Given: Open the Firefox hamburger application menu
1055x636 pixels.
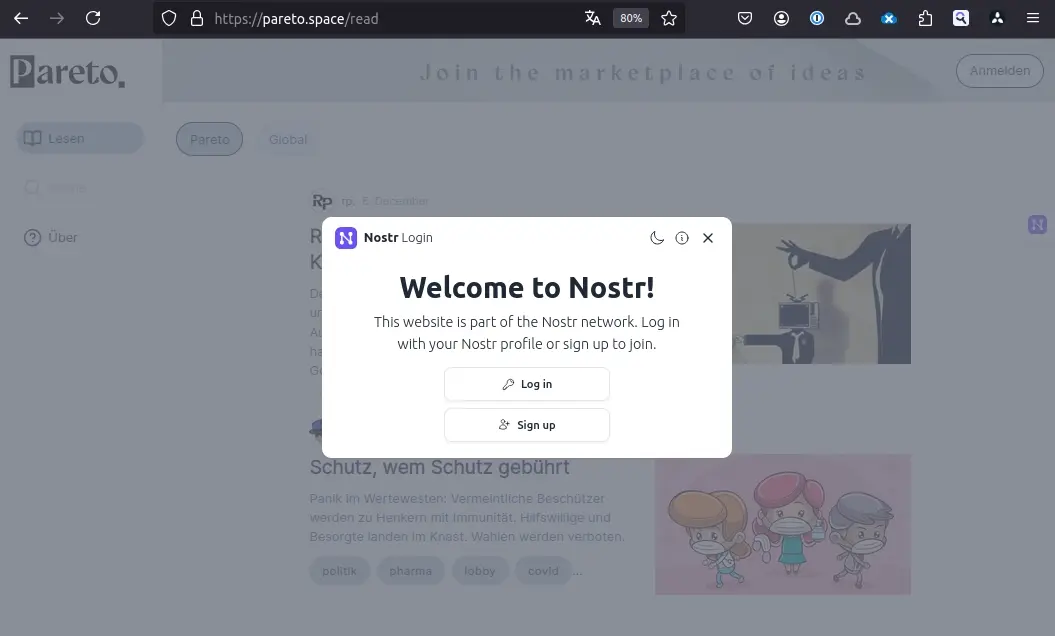Looking at the screenshot, I should click(x=1033, y=18).
